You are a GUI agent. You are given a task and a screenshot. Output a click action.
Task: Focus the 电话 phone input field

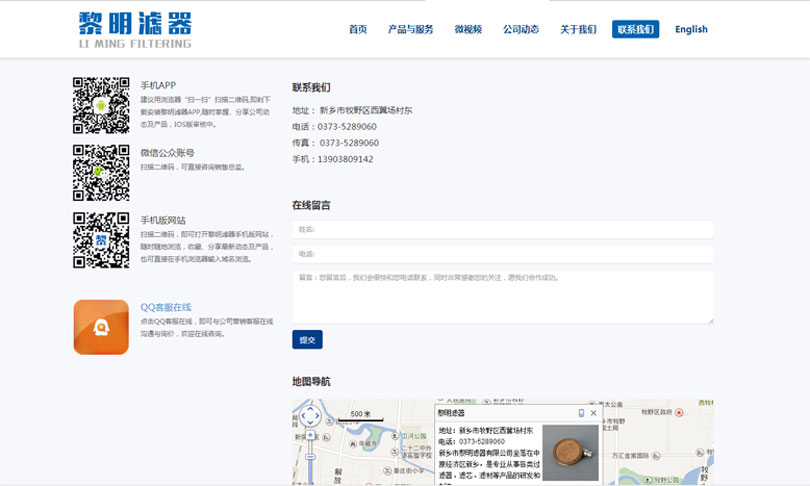(503, 254)
